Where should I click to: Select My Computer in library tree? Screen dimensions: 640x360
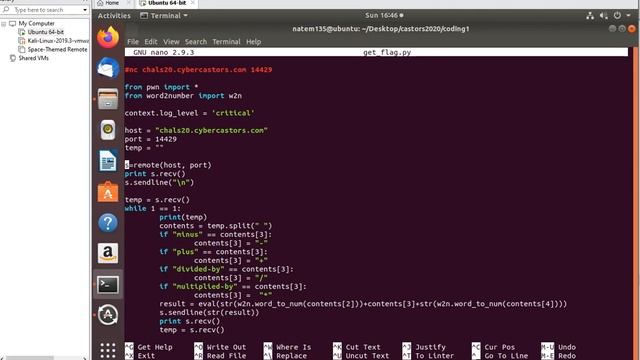coord(36,24)
